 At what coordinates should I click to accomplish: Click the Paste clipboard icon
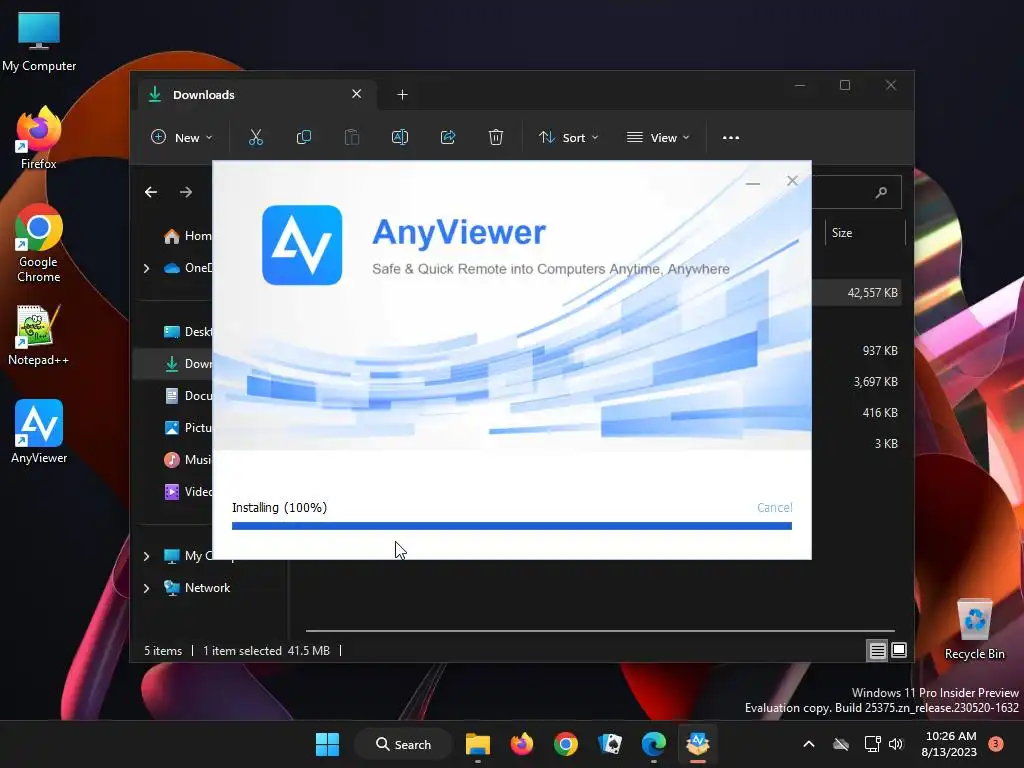[x=352, y=138]
